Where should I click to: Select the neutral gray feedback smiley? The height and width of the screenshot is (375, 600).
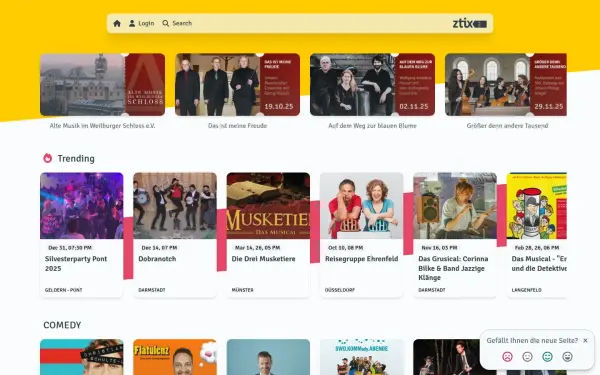527,357
